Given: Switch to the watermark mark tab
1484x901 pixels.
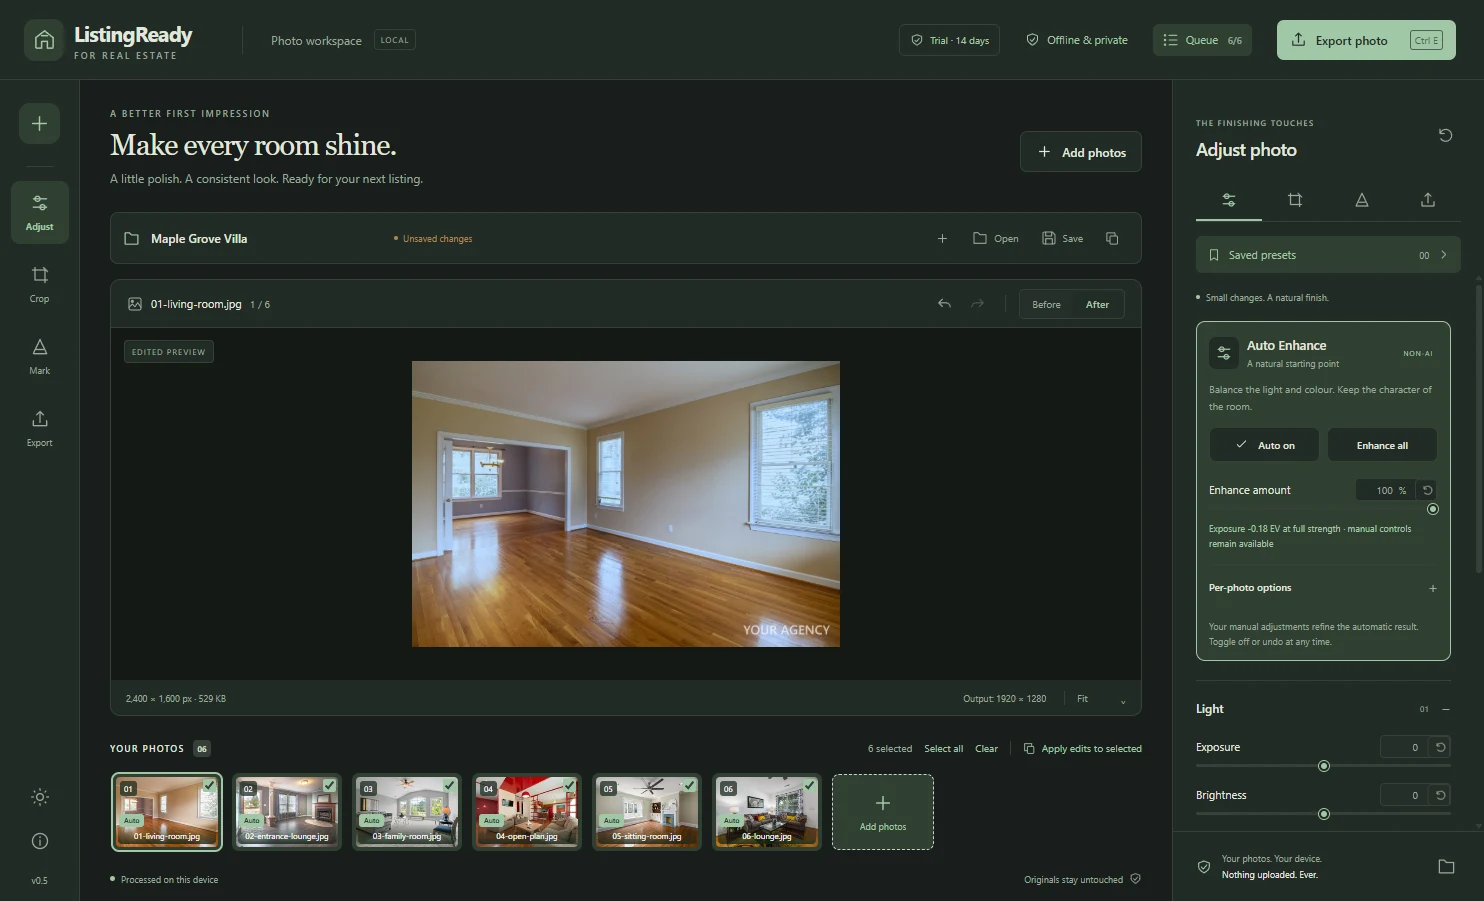Looking at the screenshot, I should point(1362,200).
